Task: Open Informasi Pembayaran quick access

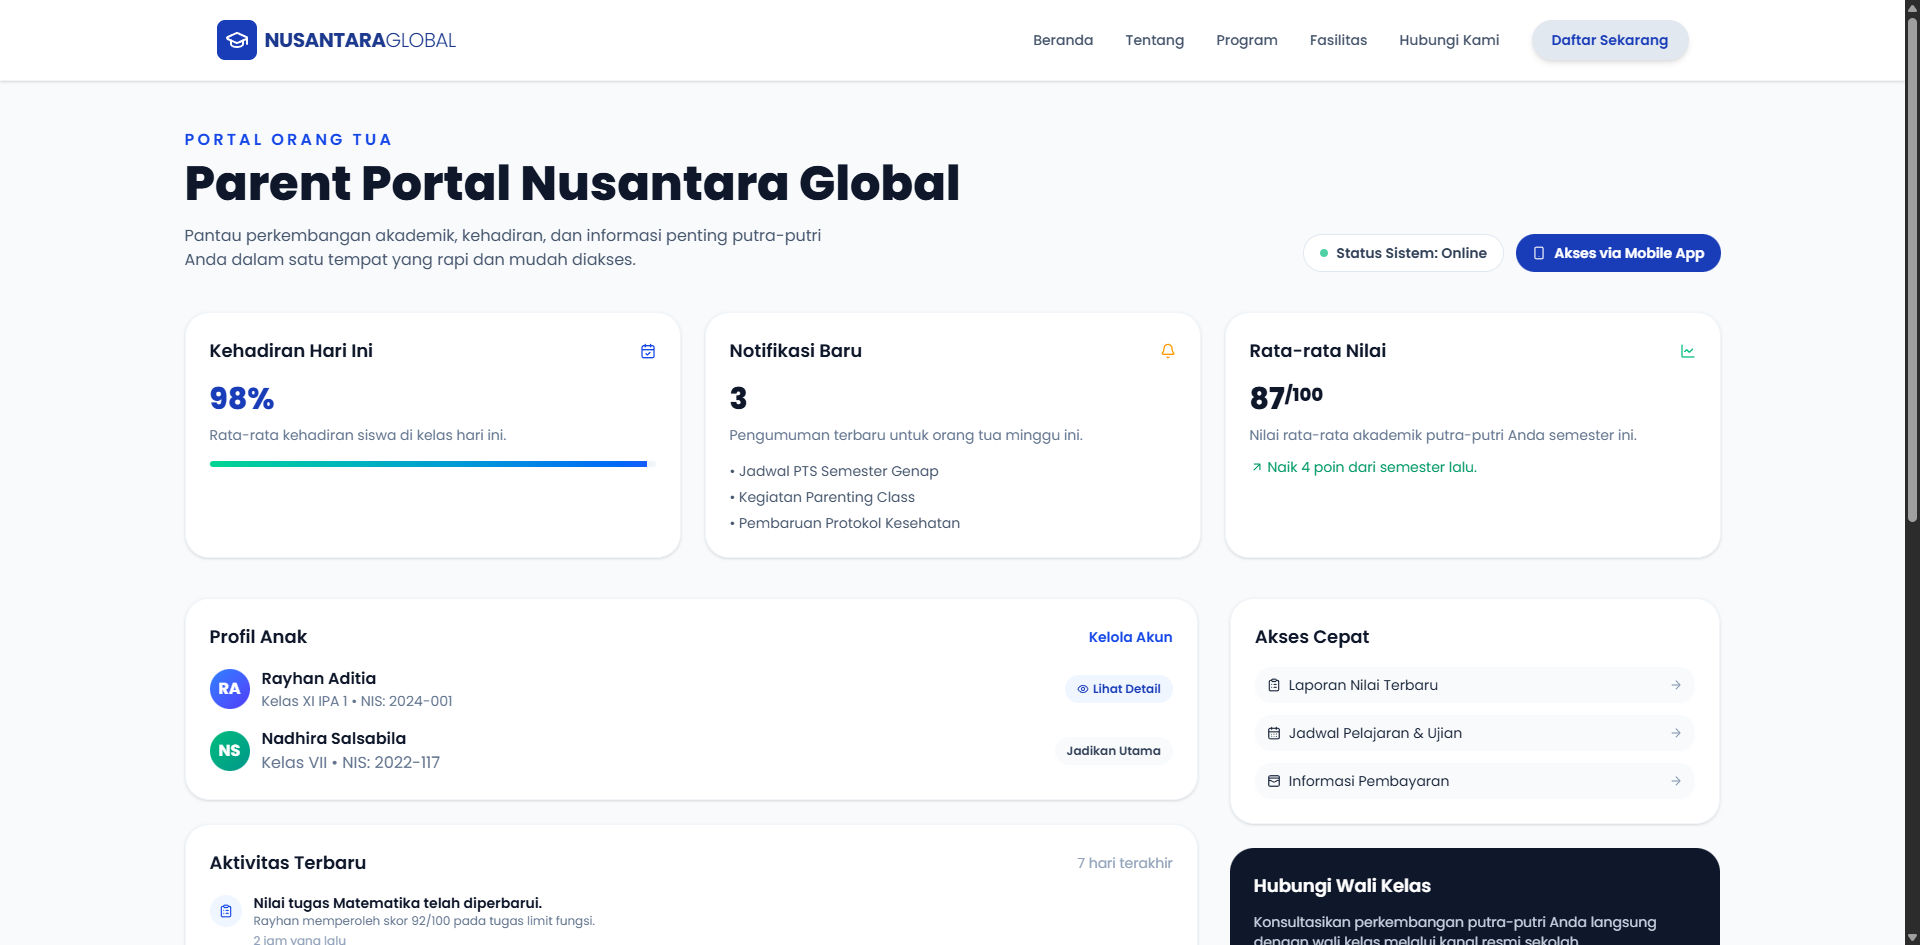Action: pyautogui.click(x=1474, y=781)
